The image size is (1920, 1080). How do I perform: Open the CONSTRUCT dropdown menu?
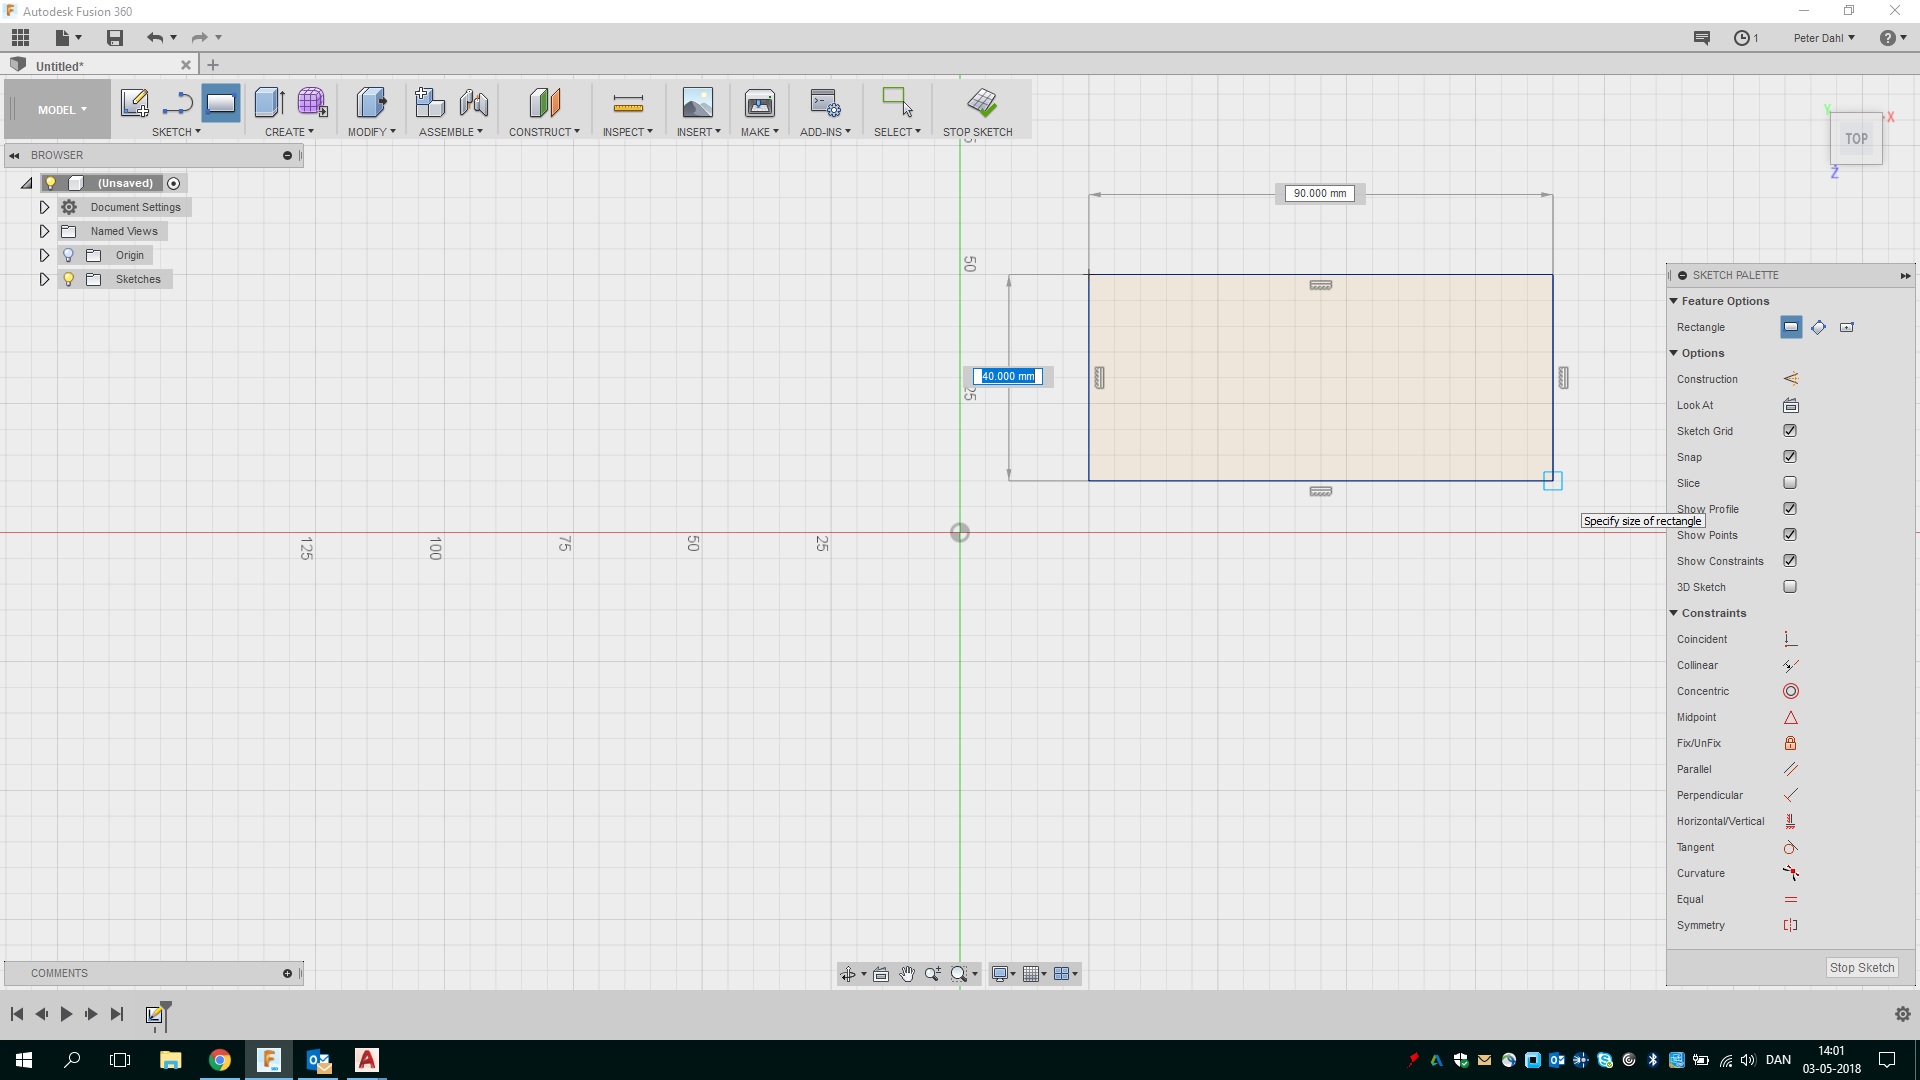pos(543,132)
